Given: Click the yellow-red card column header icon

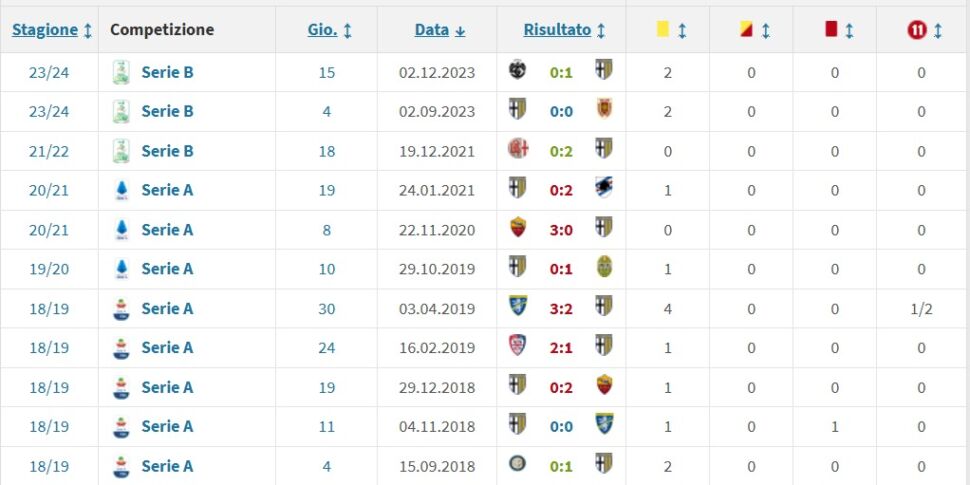Looking at the screenshot, I should point(746,30).
